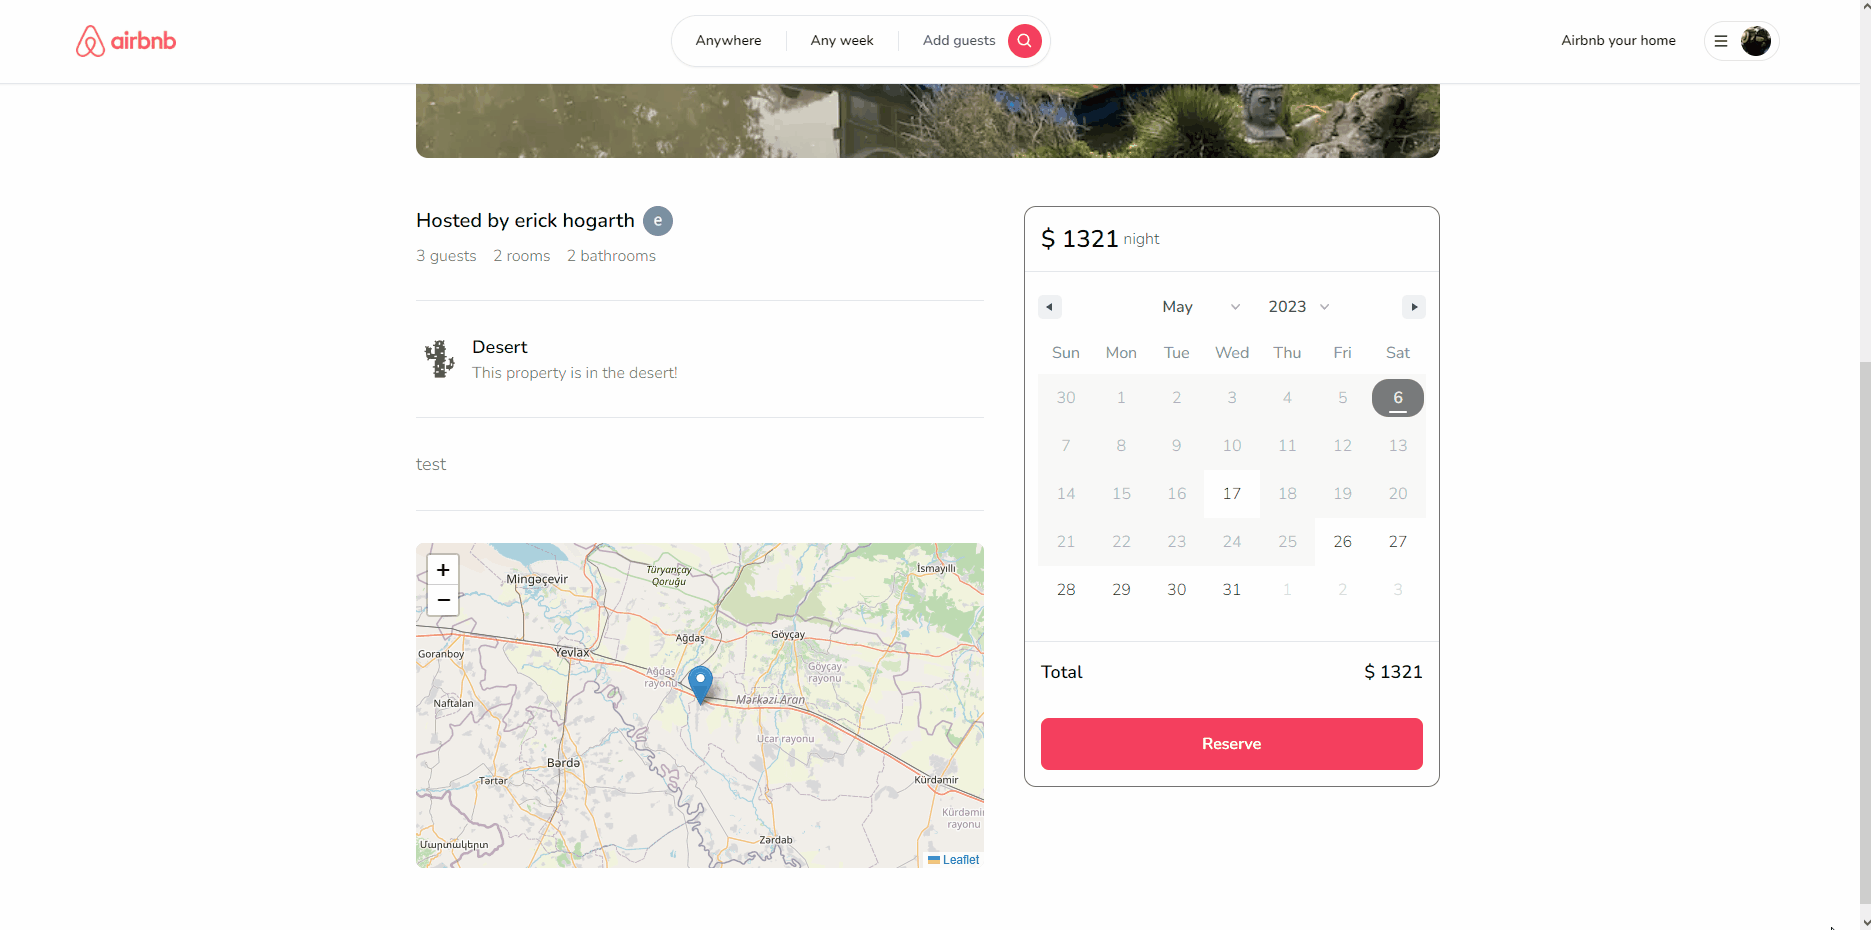1871x930 pixels.
Task: Click the red search magnifier icon
Action: (1023, 41)
